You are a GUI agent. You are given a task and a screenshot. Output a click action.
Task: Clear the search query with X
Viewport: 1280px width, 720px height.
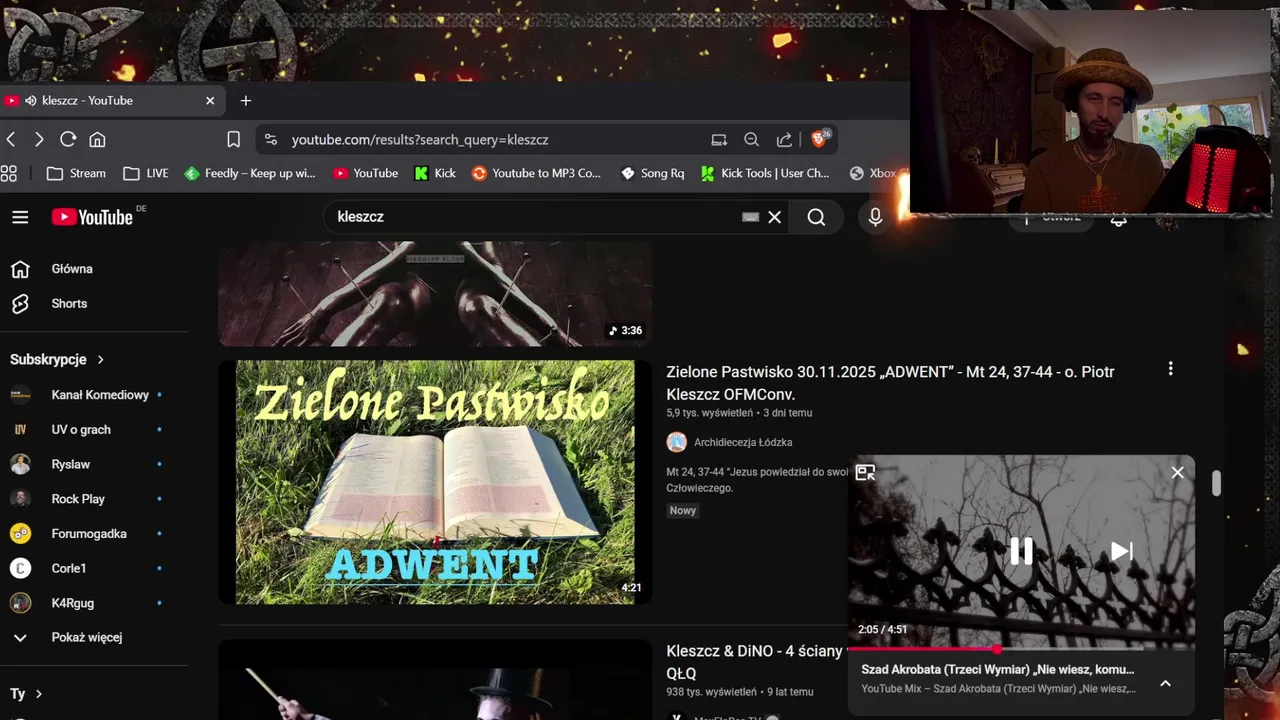774,217
